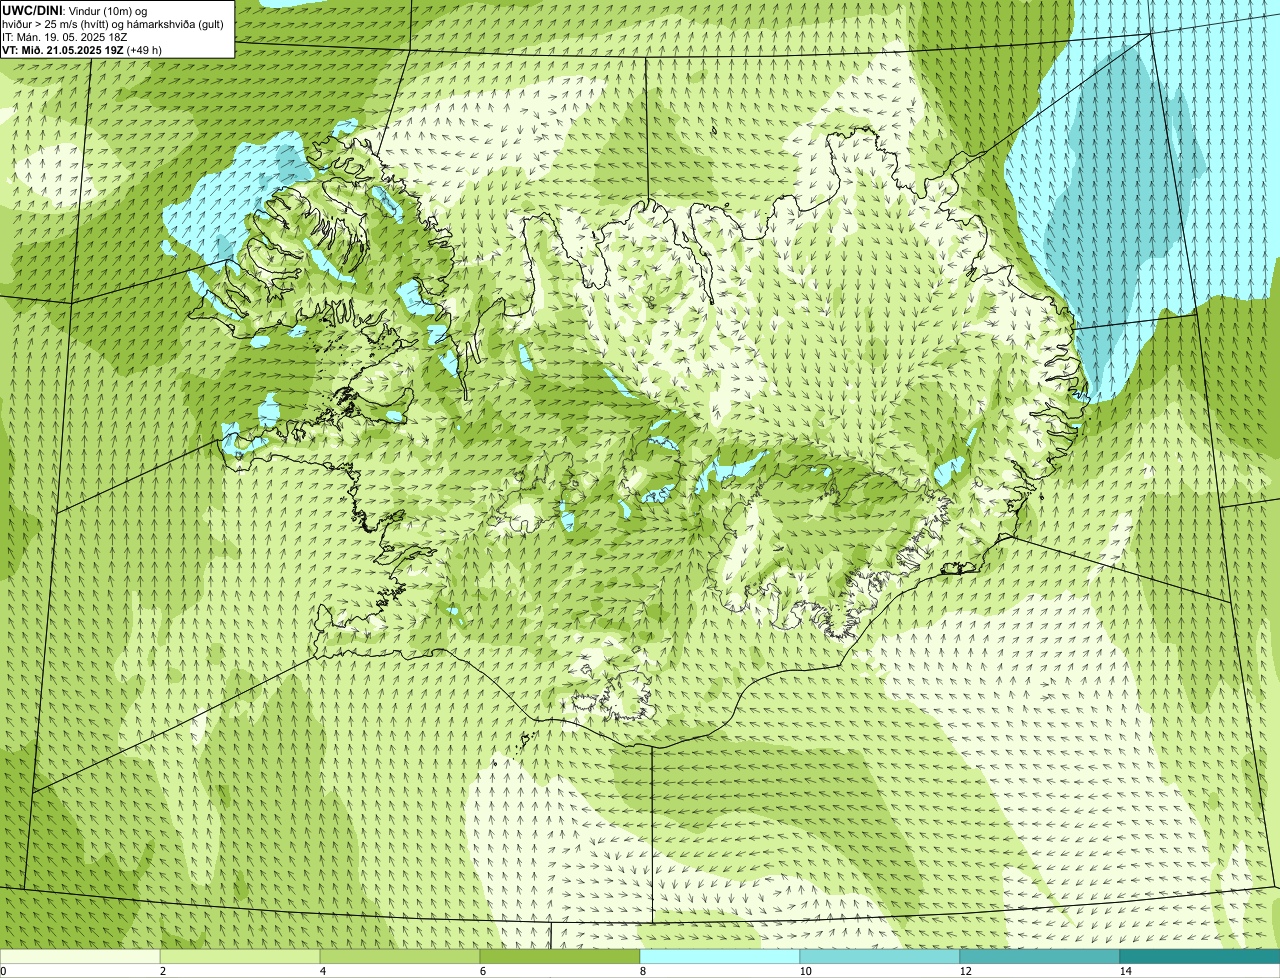1280x978 pixels.
Task: Click the 2–4 m/s light green segment
Action: (240, 957)
